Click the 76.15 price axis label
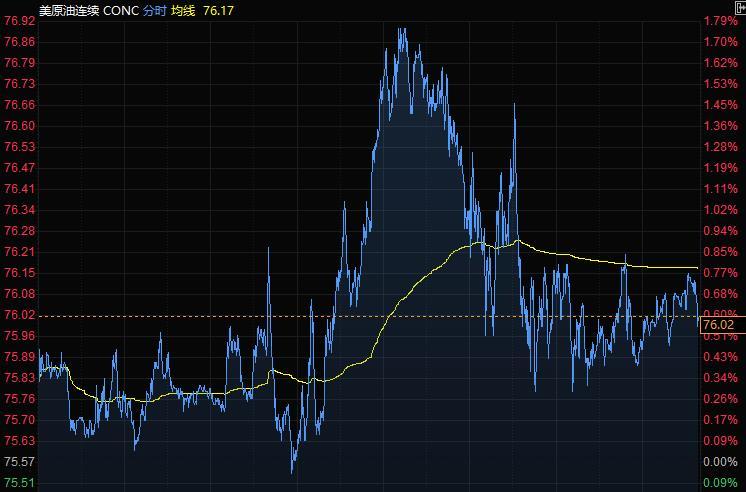 click(x=20, y=273)
